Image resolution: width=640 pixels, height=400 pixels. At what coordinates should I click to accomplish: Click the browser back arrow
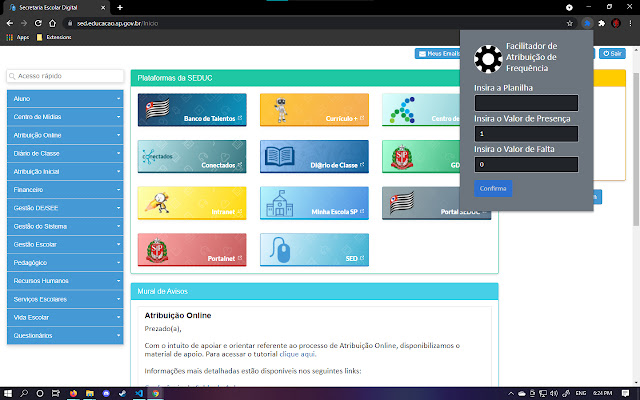click(x=10, y=23)
